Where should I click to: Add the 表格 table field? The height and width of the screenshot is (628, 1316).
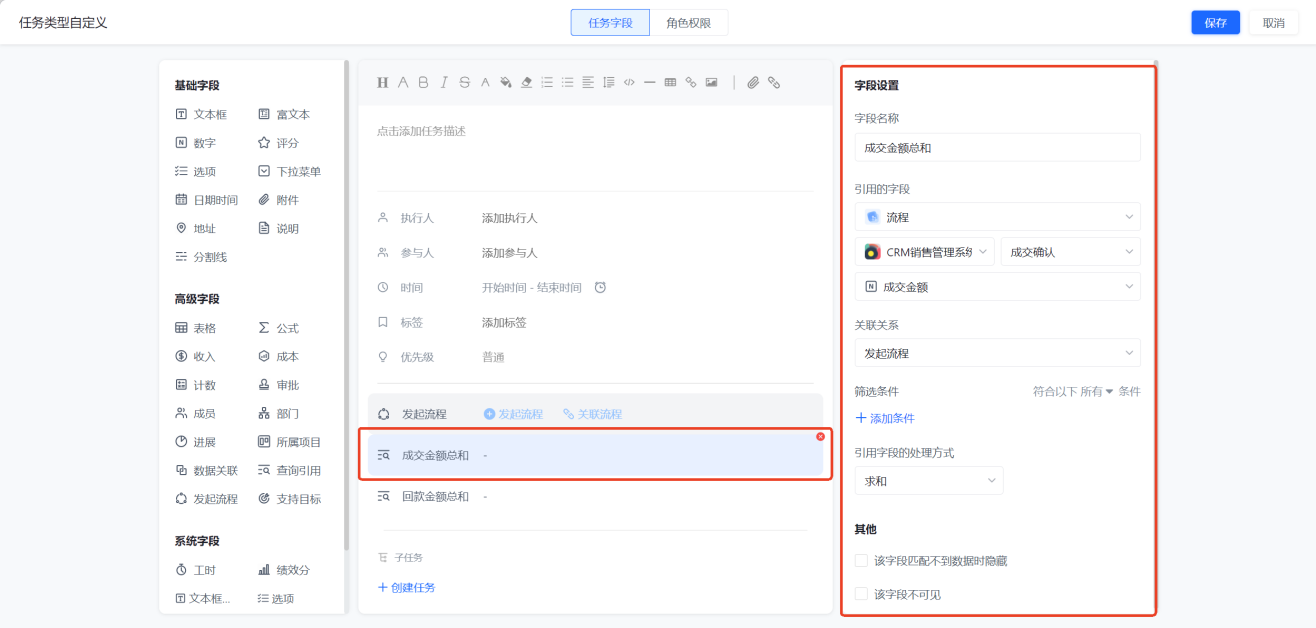tap(195, 328)
